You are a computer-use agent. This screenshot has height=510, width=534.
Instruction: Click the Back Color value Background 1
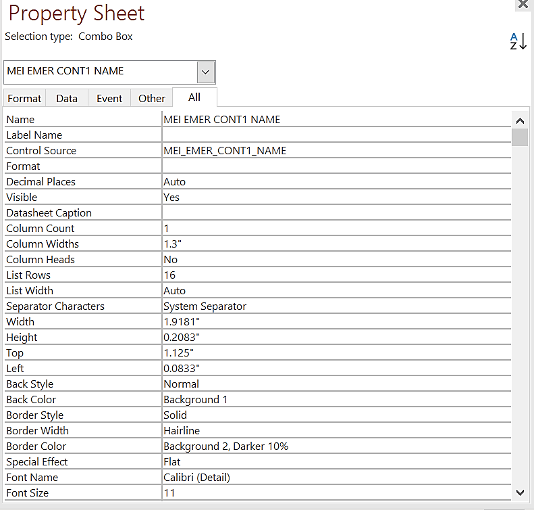[x=336, y=399]
